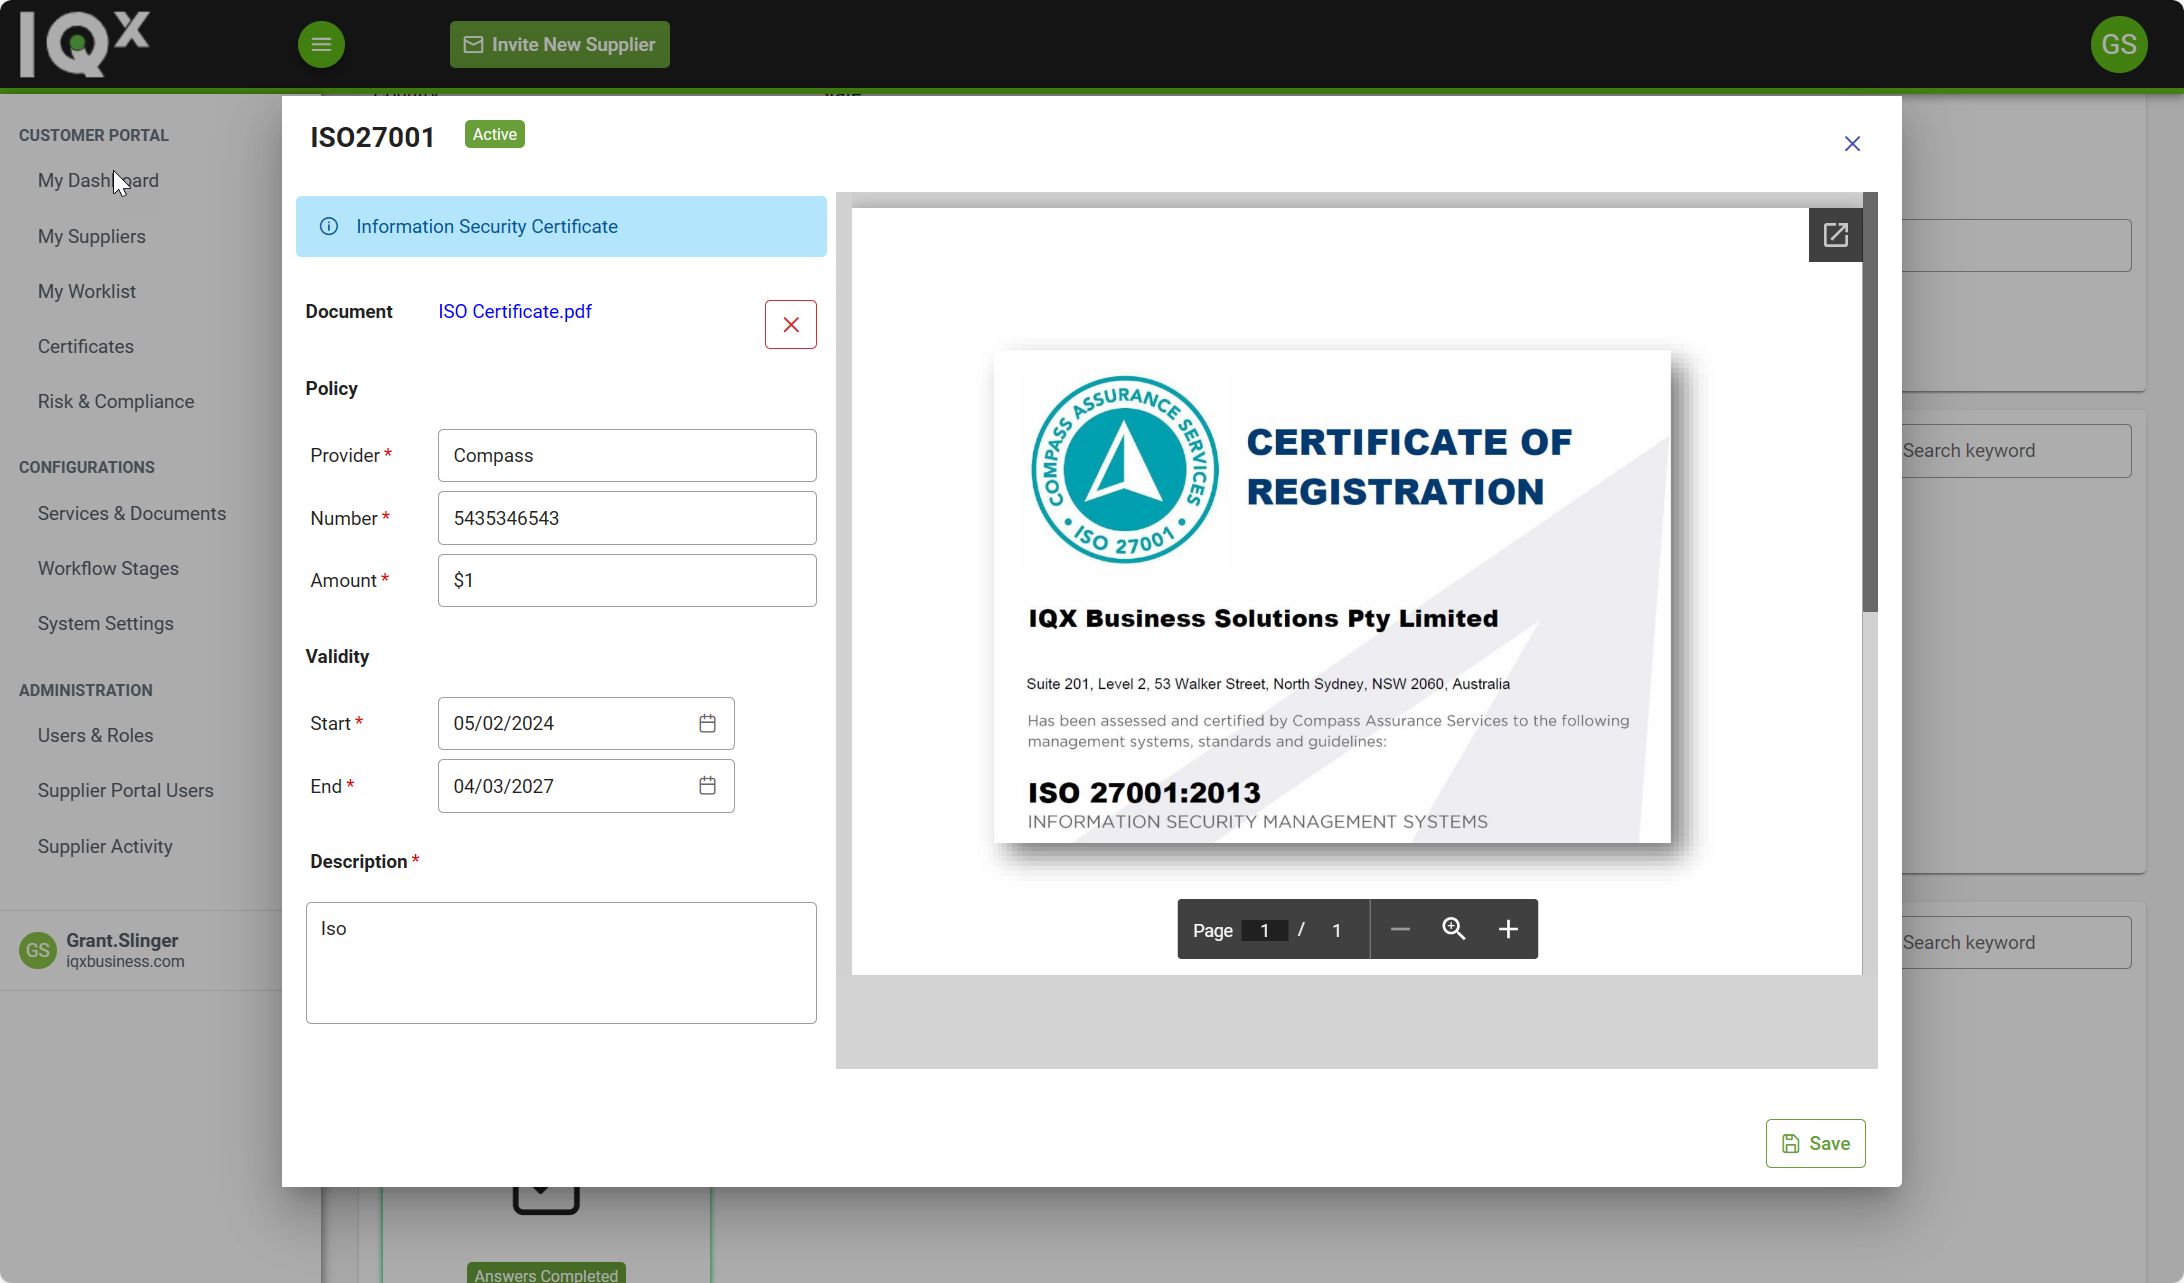Zoom in on the certificate preview
Viewport: 2184px width, 1283px height.
click(x=1508, y=929)
